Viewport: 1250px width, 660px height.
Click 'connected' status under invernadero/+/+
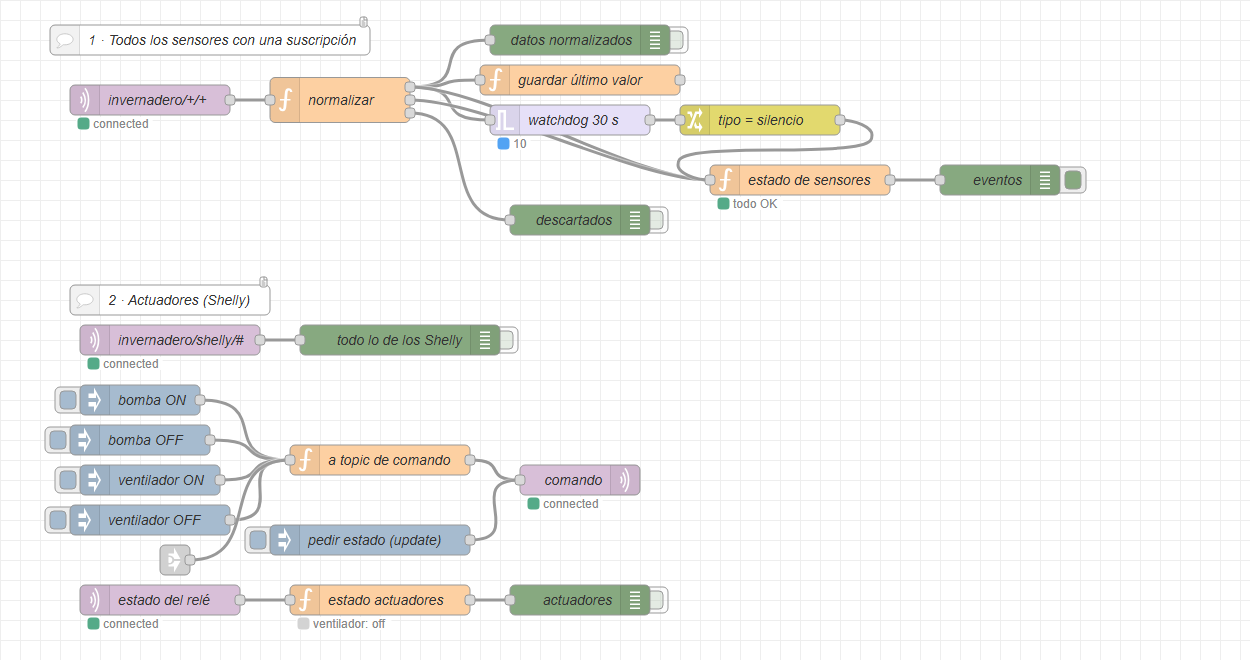pos(120,124)
